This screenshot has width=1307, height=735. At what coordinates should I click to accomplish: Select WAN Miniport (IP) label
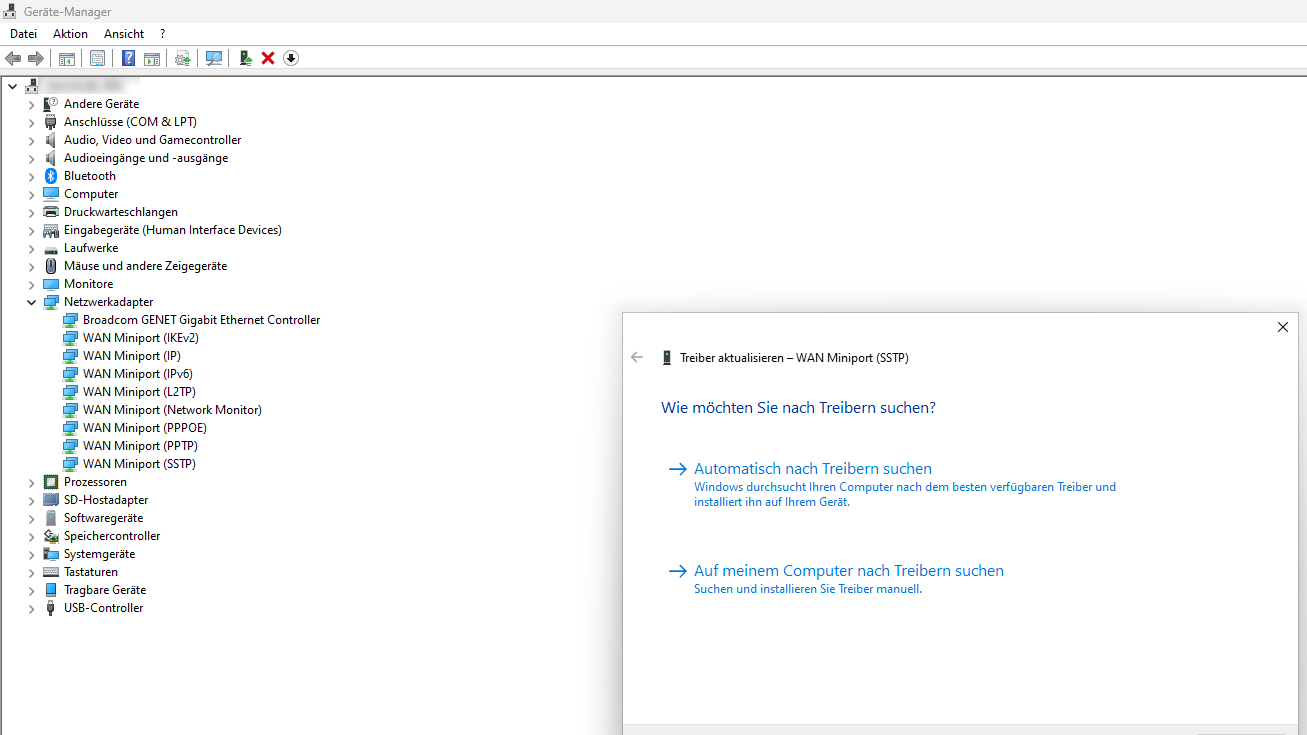(x=132, y=356)
